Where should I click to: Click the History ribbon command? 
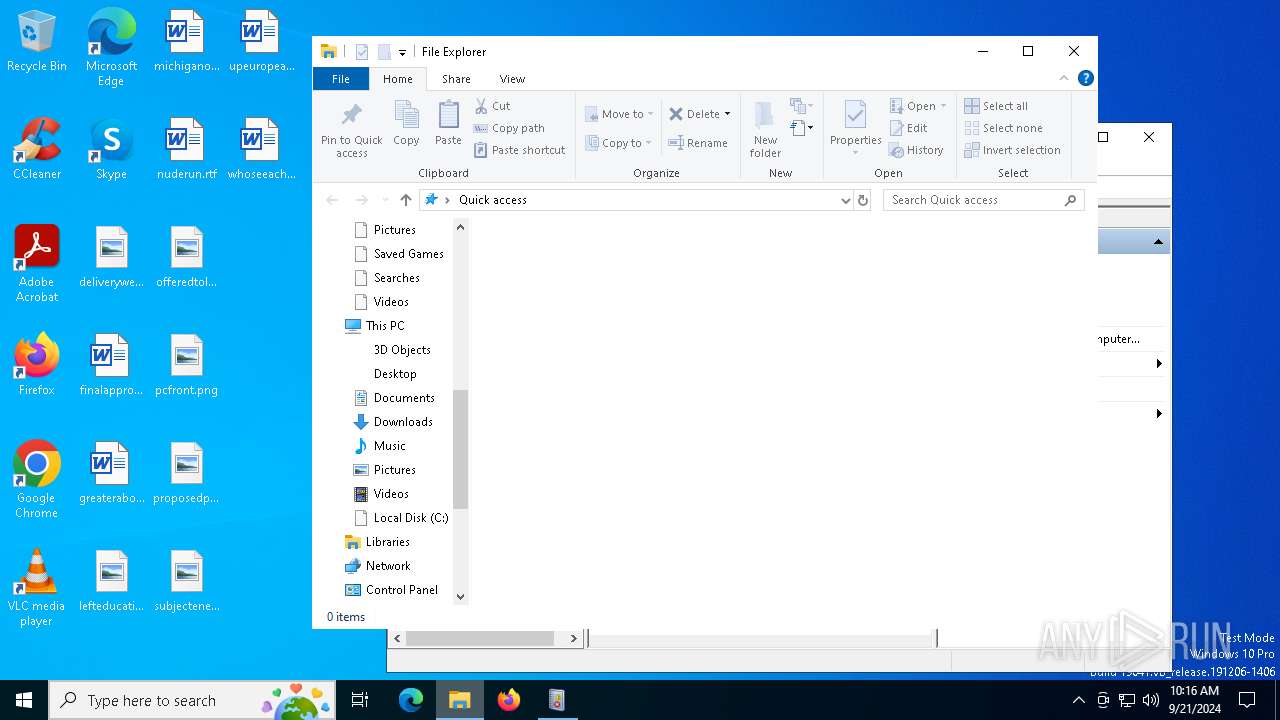(x=916, y=150)
